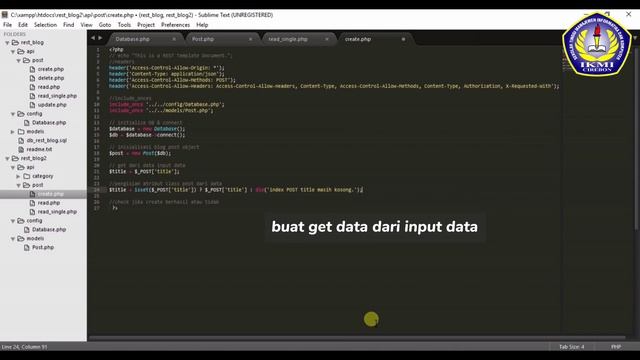Click the delete.php file icon
640x360 pixels.
tap(32, 78)
